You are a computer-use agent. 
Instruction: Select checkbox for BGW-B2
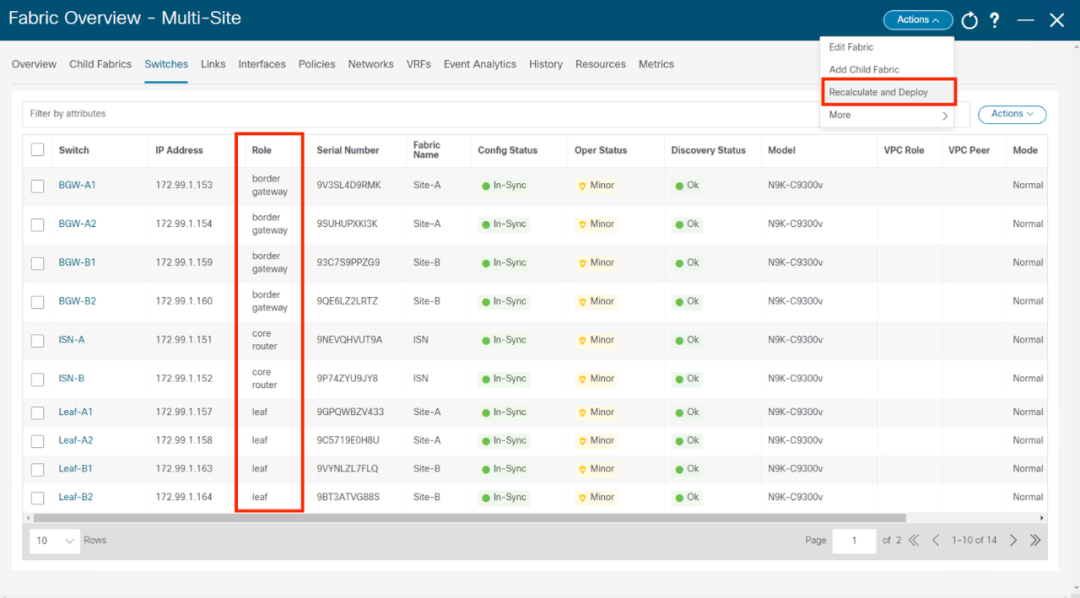38,302
